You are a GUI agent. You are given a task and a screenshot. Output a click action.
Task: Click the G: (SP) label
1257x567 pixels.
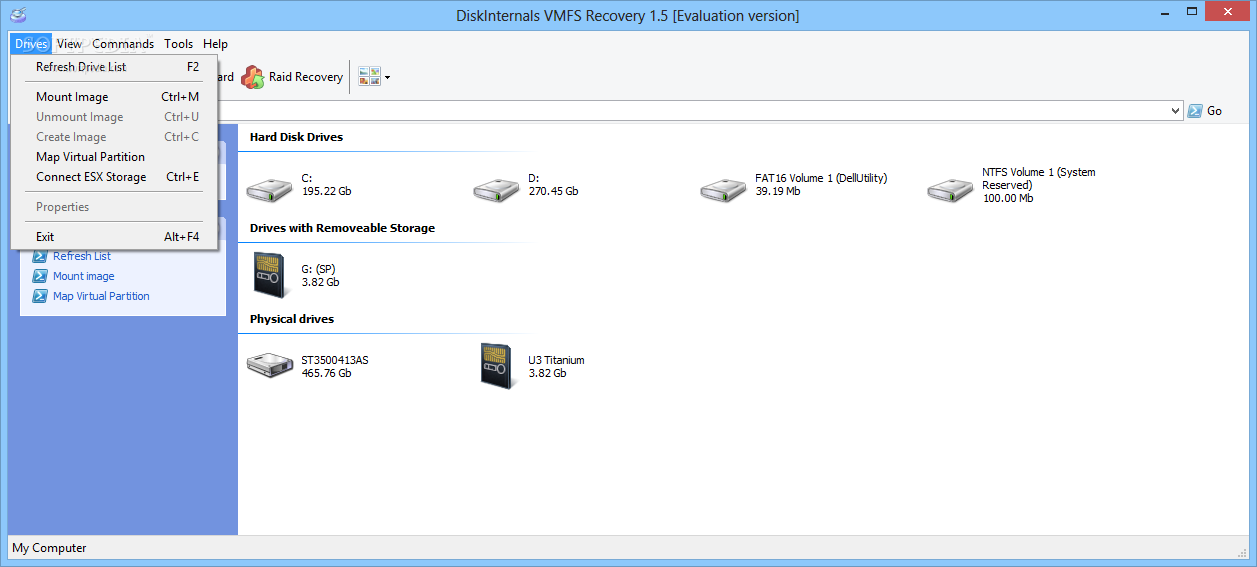click(x=318, y=269)
